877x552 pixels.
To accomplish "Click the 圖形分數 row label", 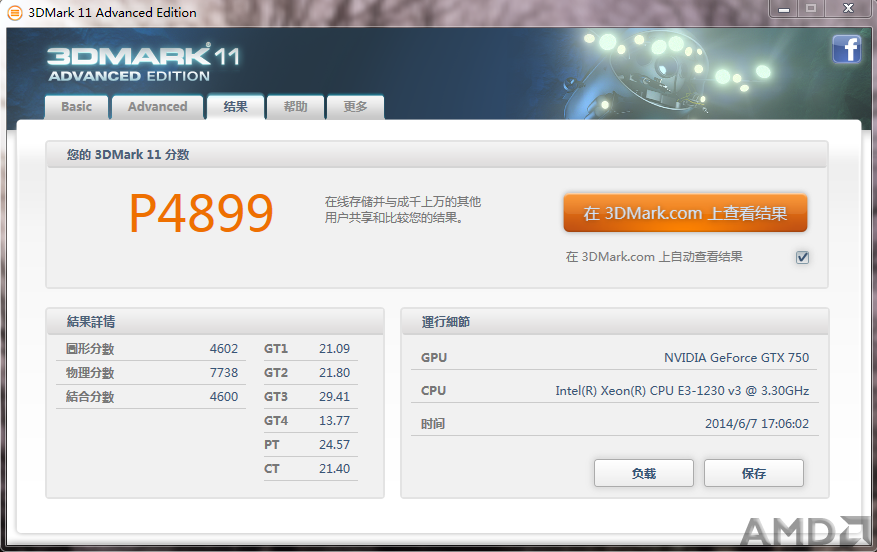I will click(90, 349).
